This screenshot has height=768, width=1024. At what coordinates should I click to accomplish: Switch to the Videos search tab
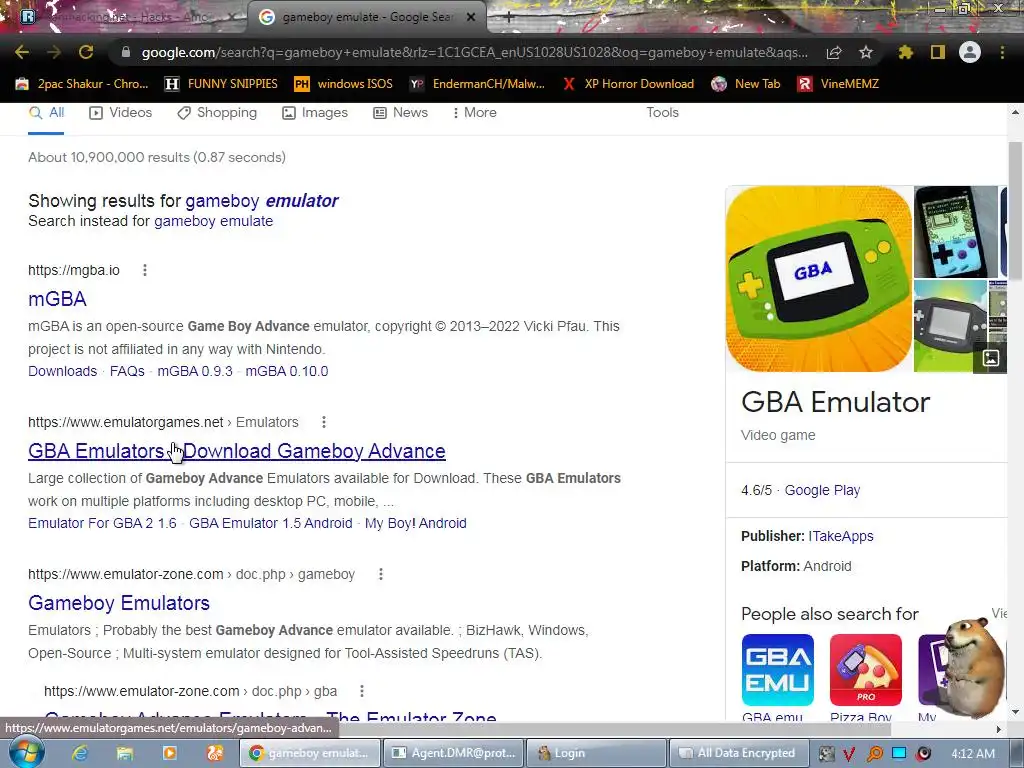(x=121, y=113)
